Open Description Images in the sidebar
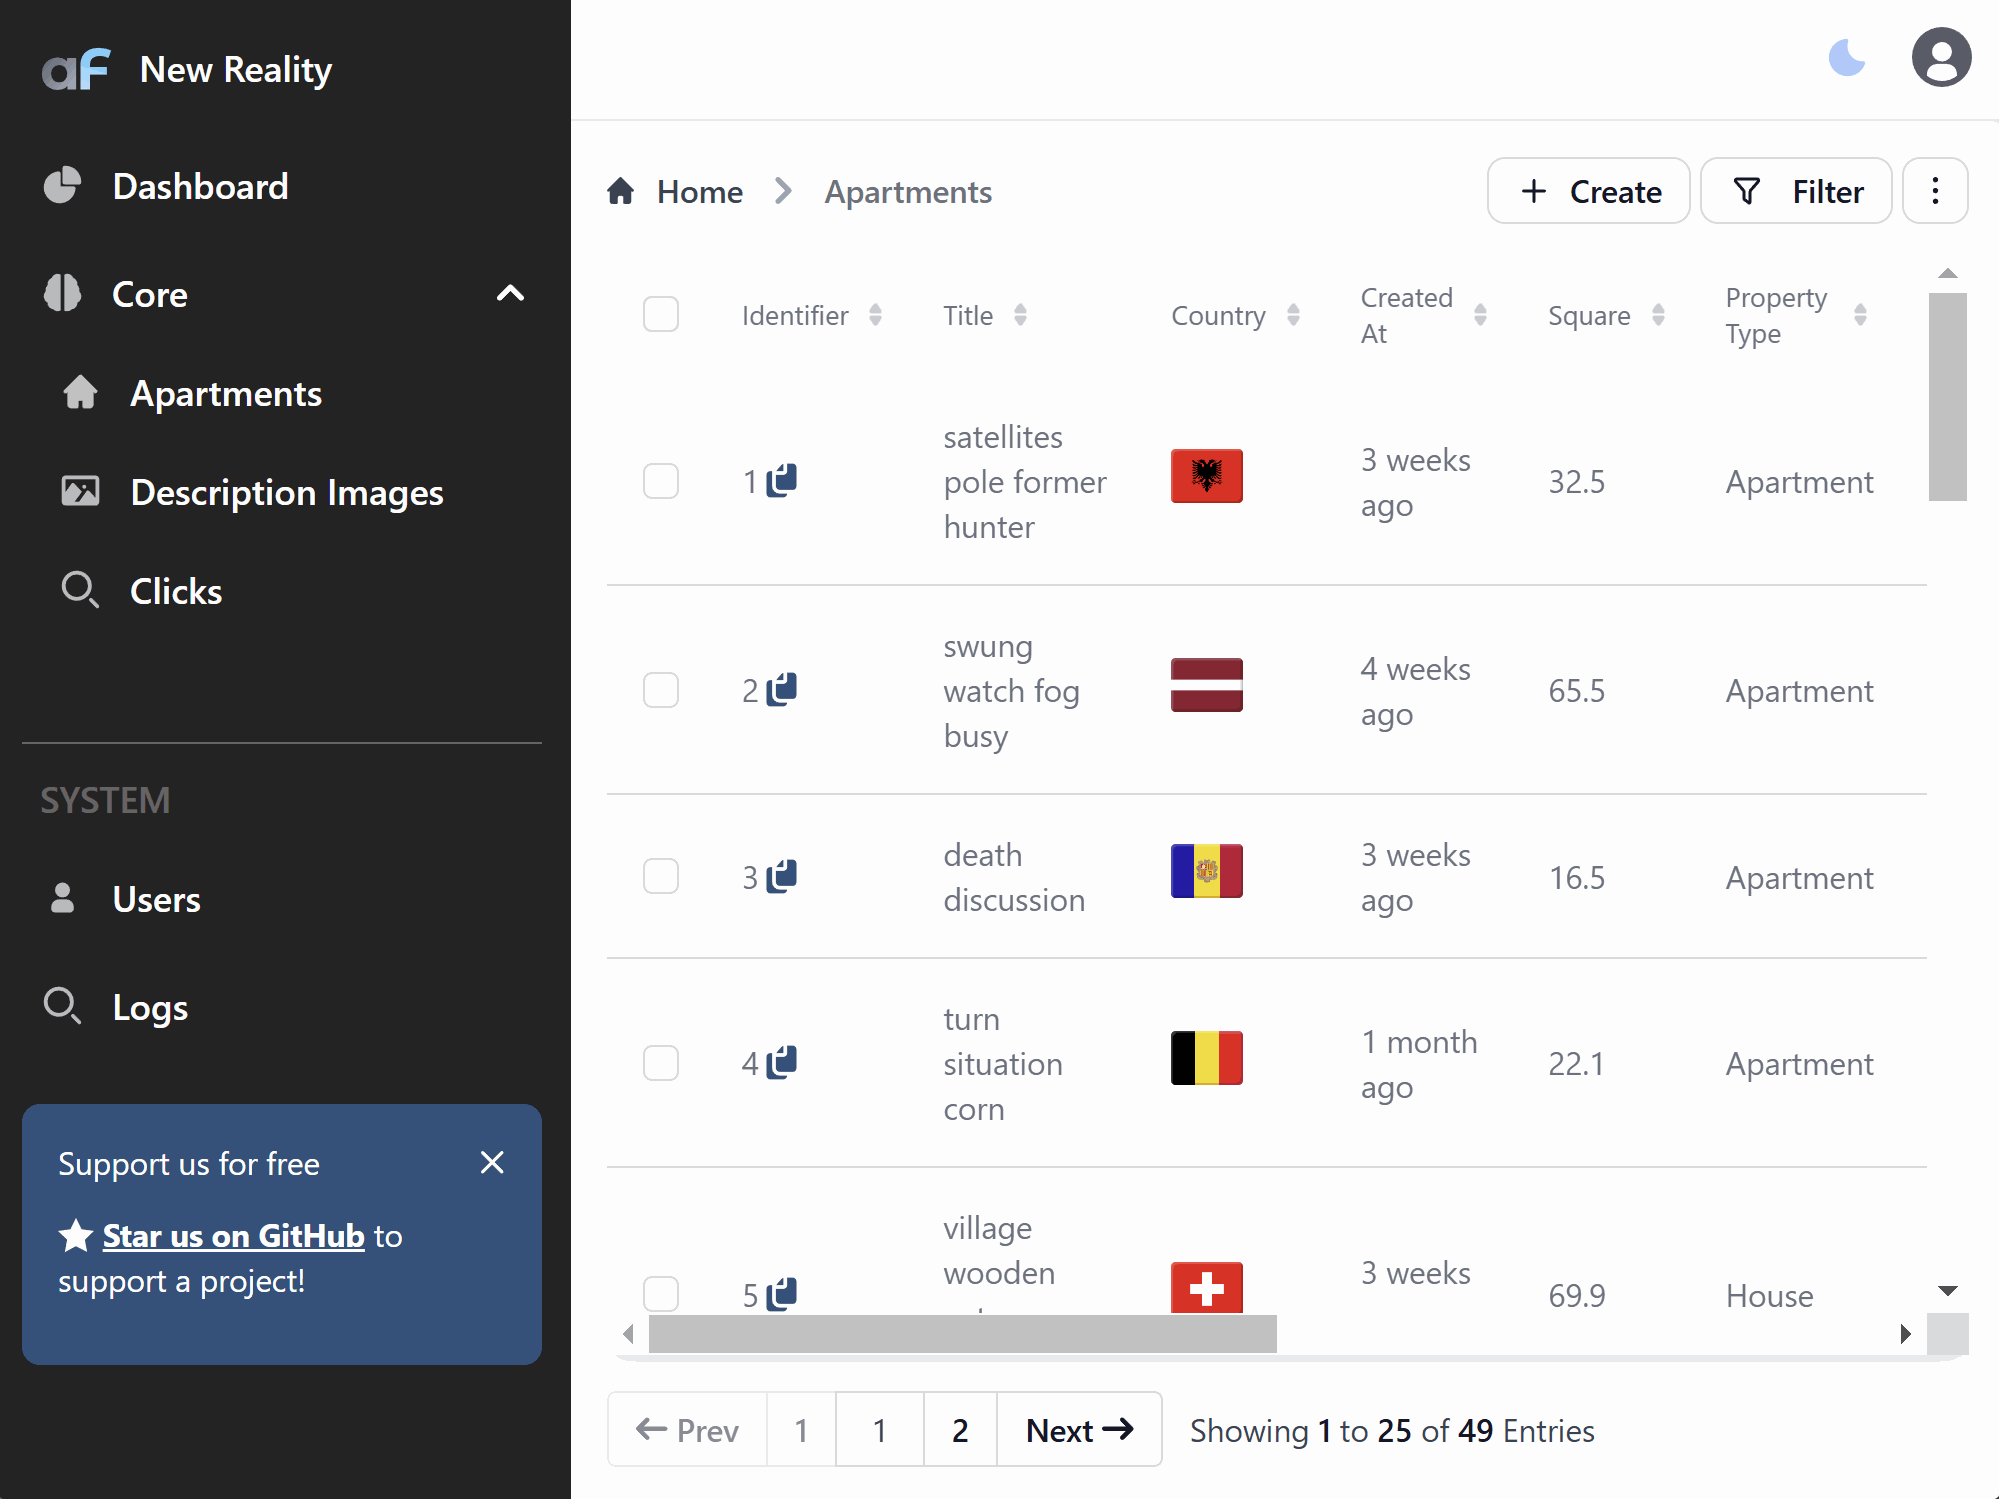 point(281,492)
